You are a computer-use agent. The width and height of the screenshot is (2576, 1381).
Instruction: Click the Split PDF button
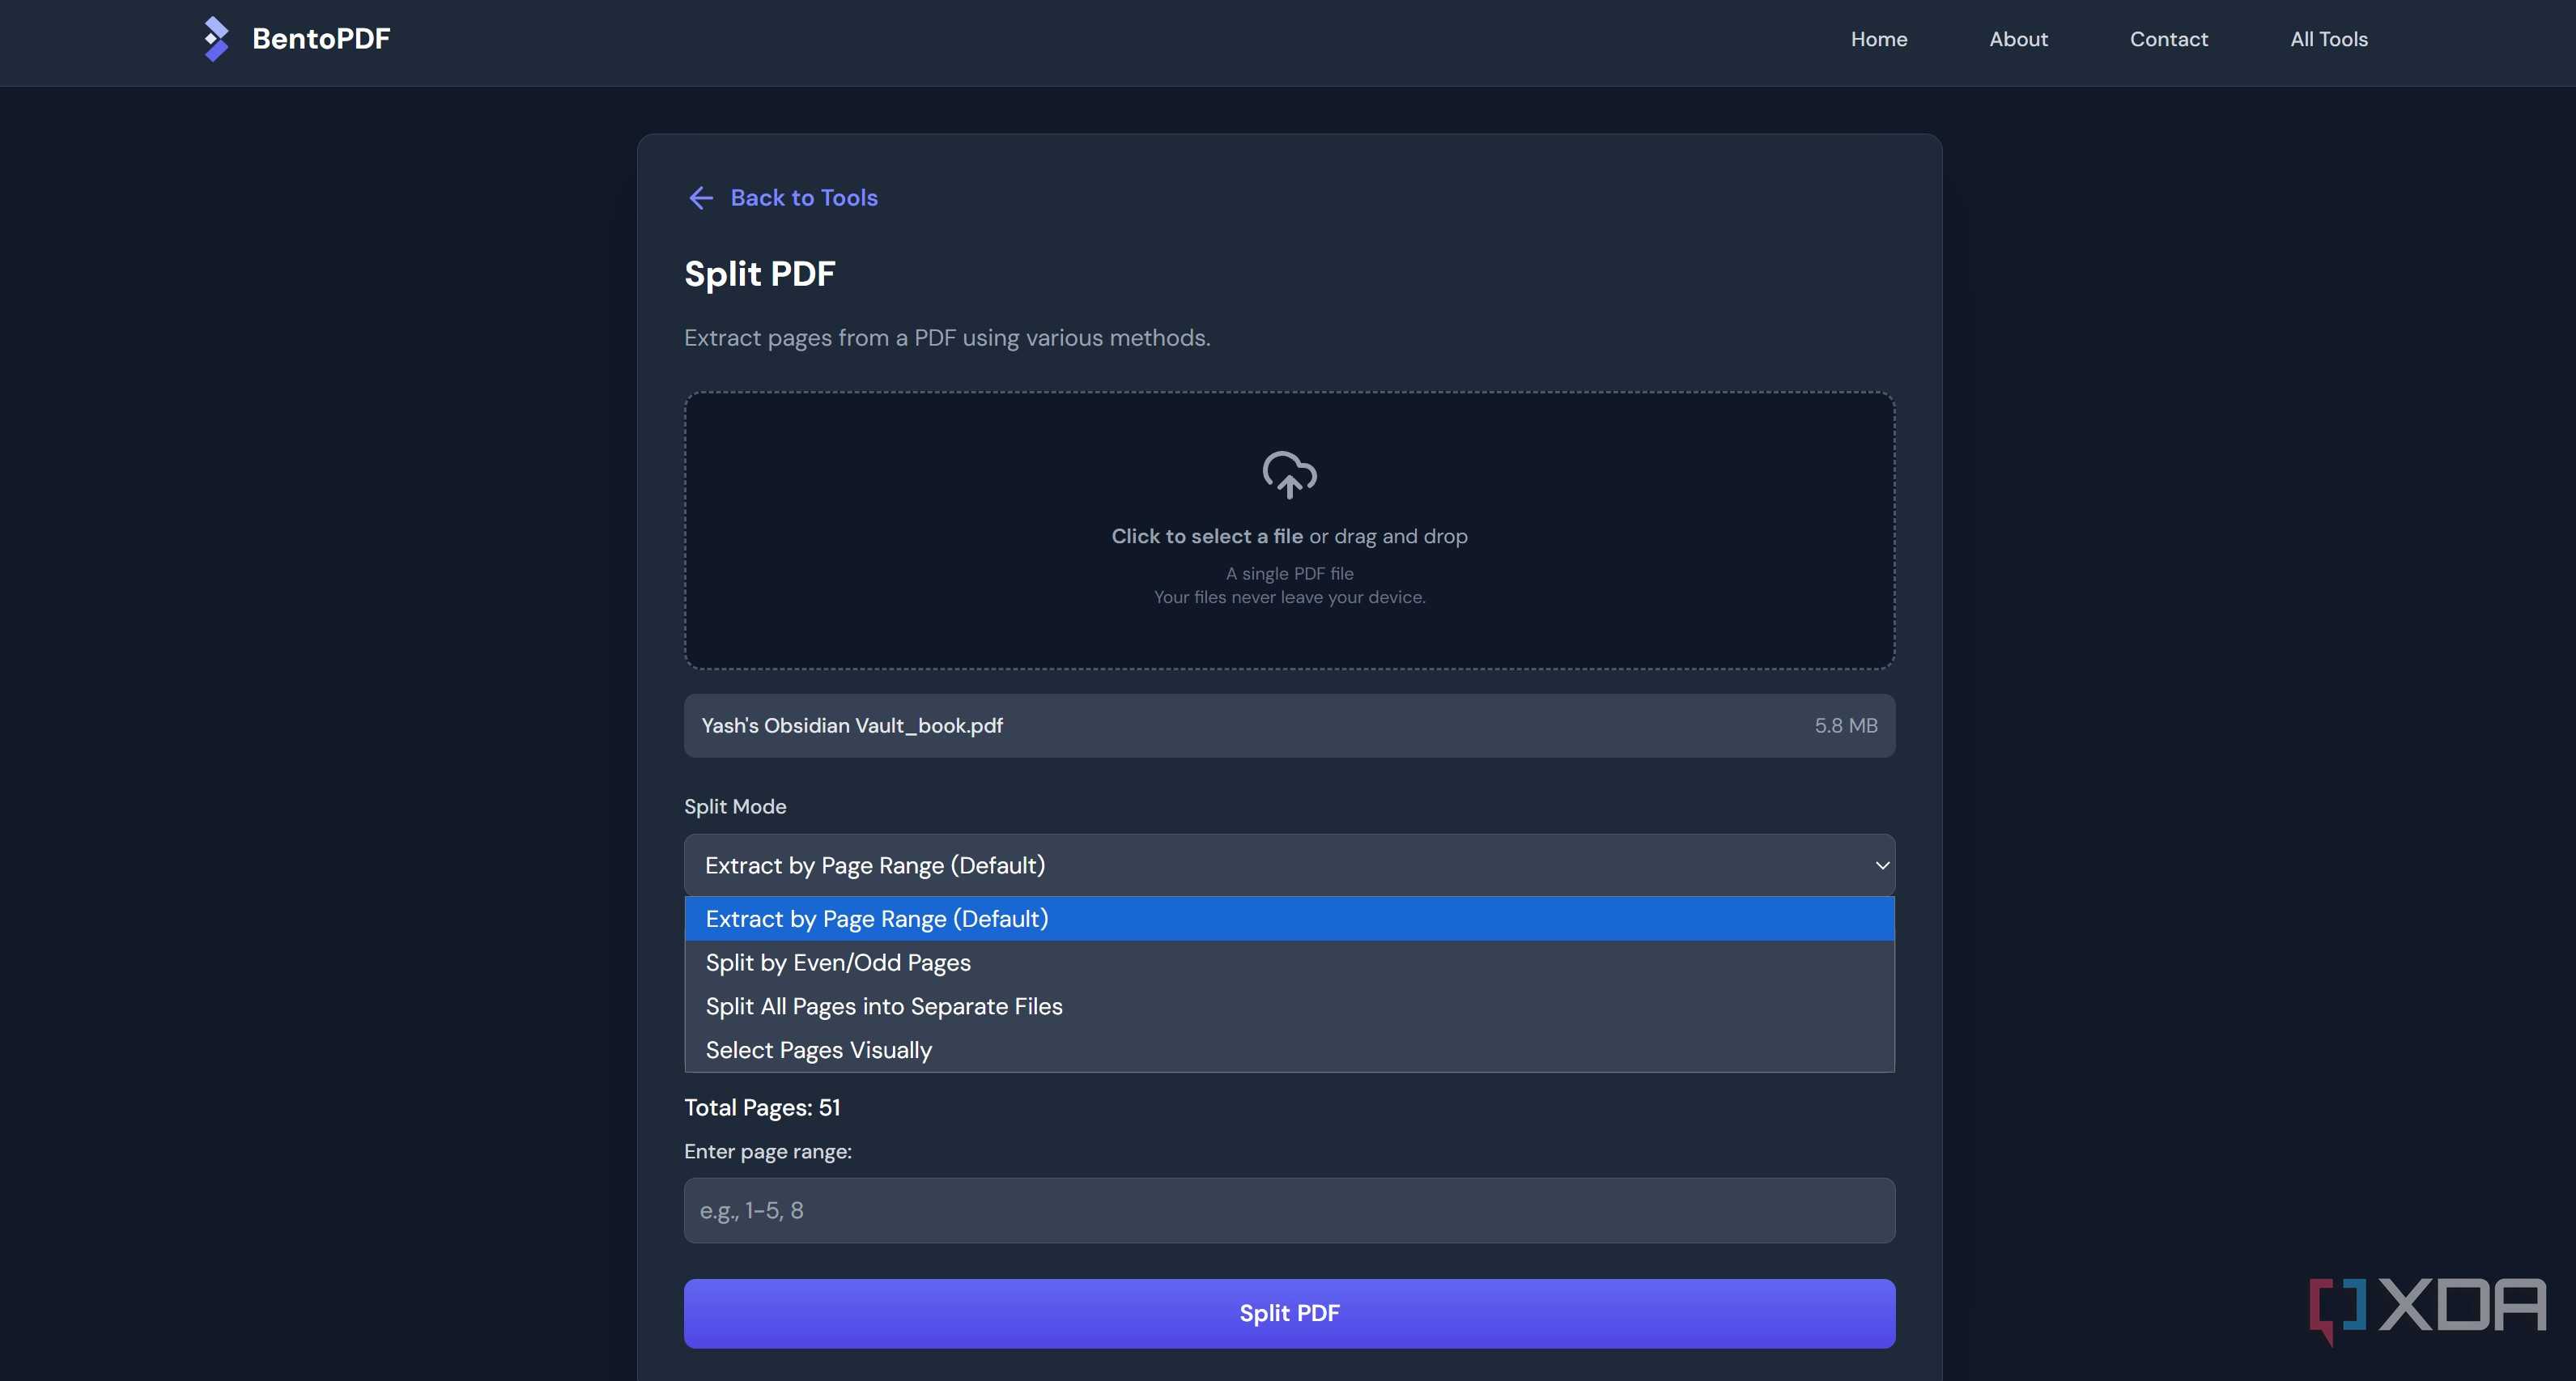[1289, 1313]
